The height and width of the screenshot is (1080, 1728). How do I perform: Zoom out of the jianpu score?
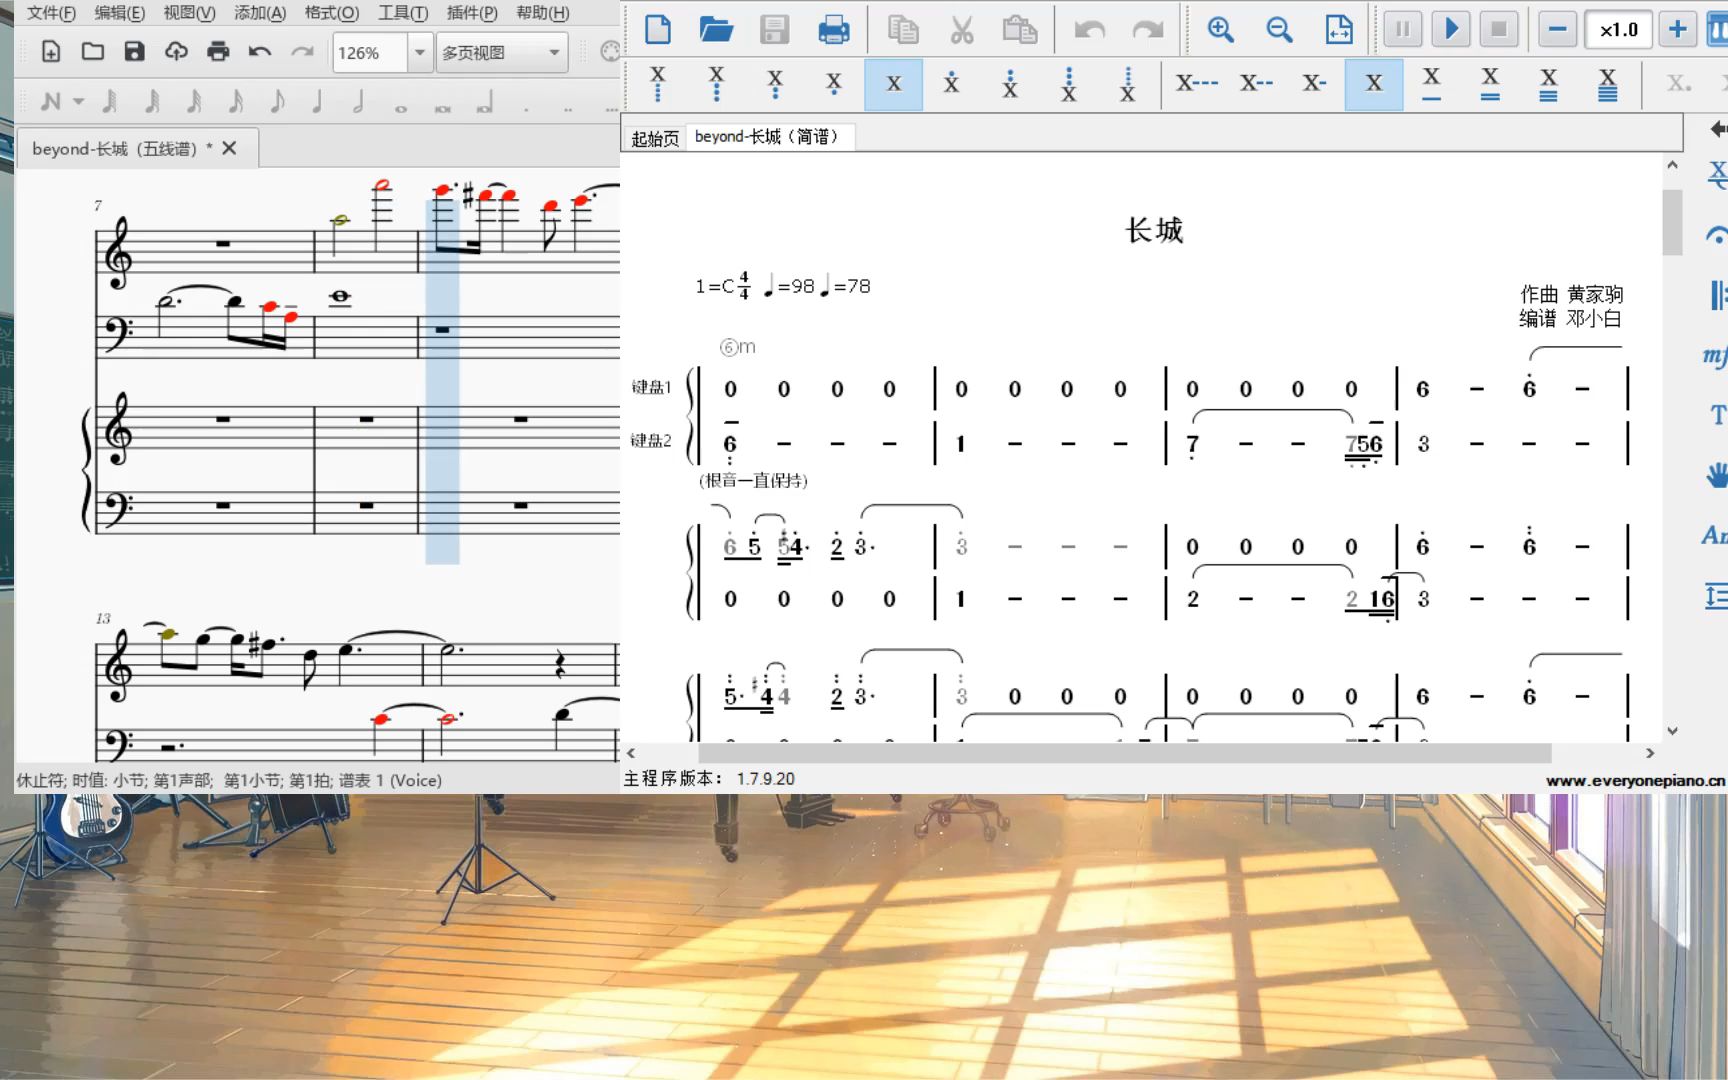pos(1279,29)
